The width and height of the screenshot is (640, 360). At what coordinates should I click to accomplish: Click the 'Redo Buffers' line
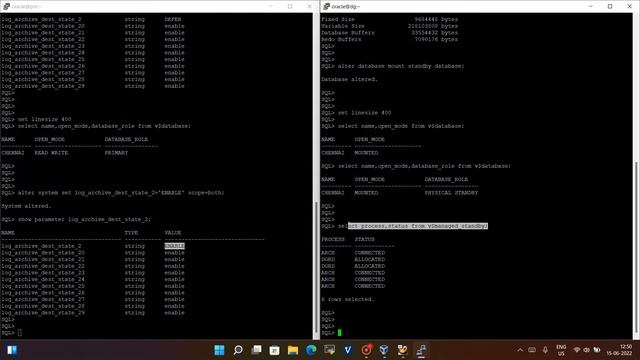pyautogui.click(x=389, y=39)
